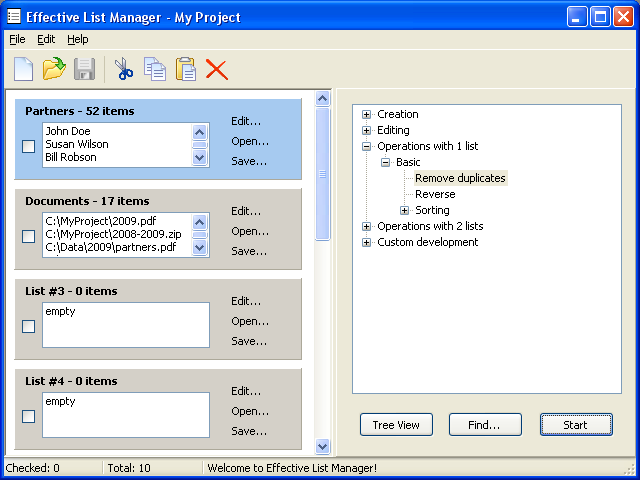This screenshot has height=480, width=640.
Task: Click Partners list box scroll up arrow
Action: point(200,132)
